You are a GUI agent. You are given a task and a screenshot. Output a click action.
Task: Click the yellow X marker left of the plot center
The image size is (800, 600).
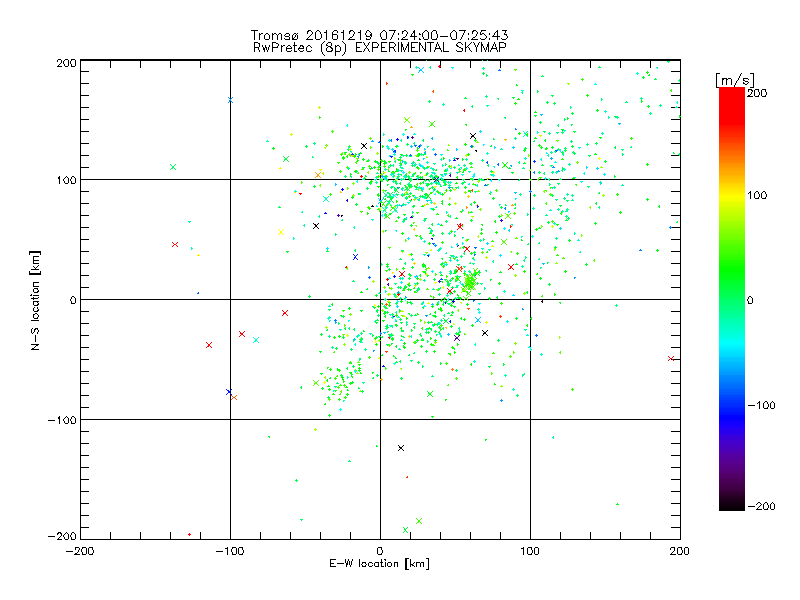pyautogui.click(x=281, y=232)
